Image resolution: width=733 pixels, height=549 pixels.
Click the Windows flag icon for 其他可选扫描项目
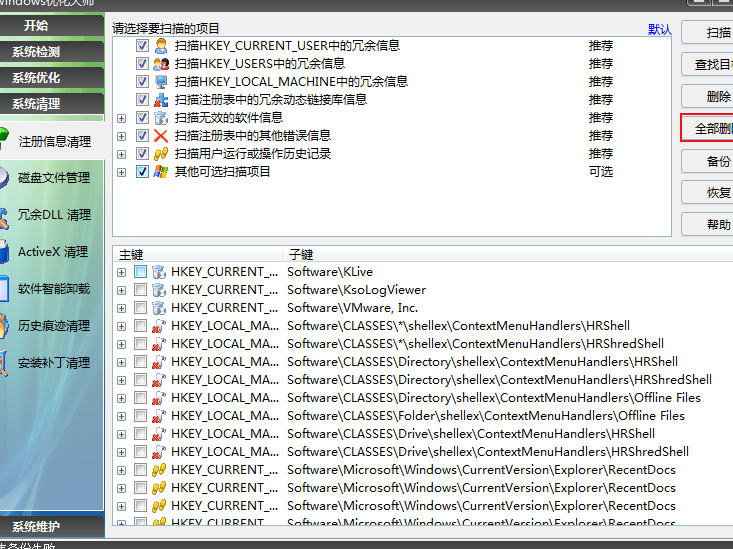click(x=161, y=172)
